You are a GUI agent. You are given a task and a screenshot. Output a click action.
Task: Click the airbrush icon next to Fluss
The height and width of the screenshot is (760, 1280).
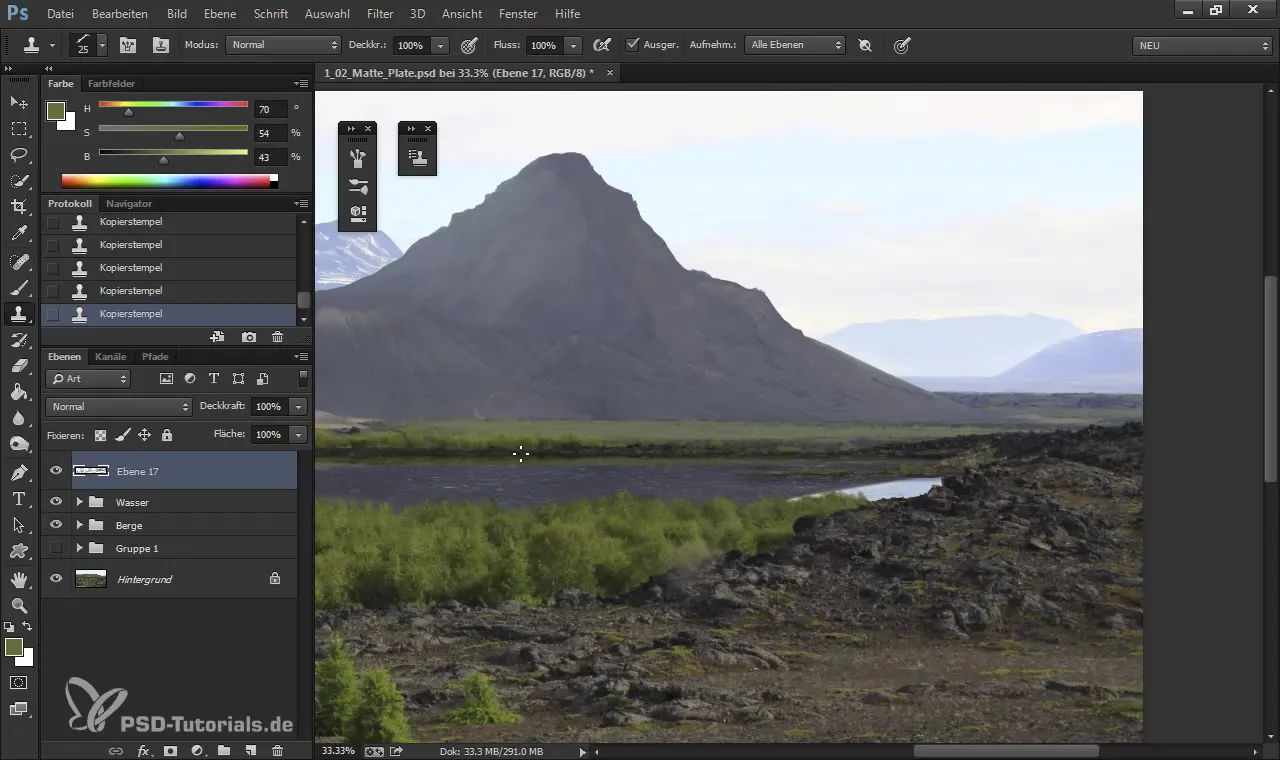coord(601,45)
